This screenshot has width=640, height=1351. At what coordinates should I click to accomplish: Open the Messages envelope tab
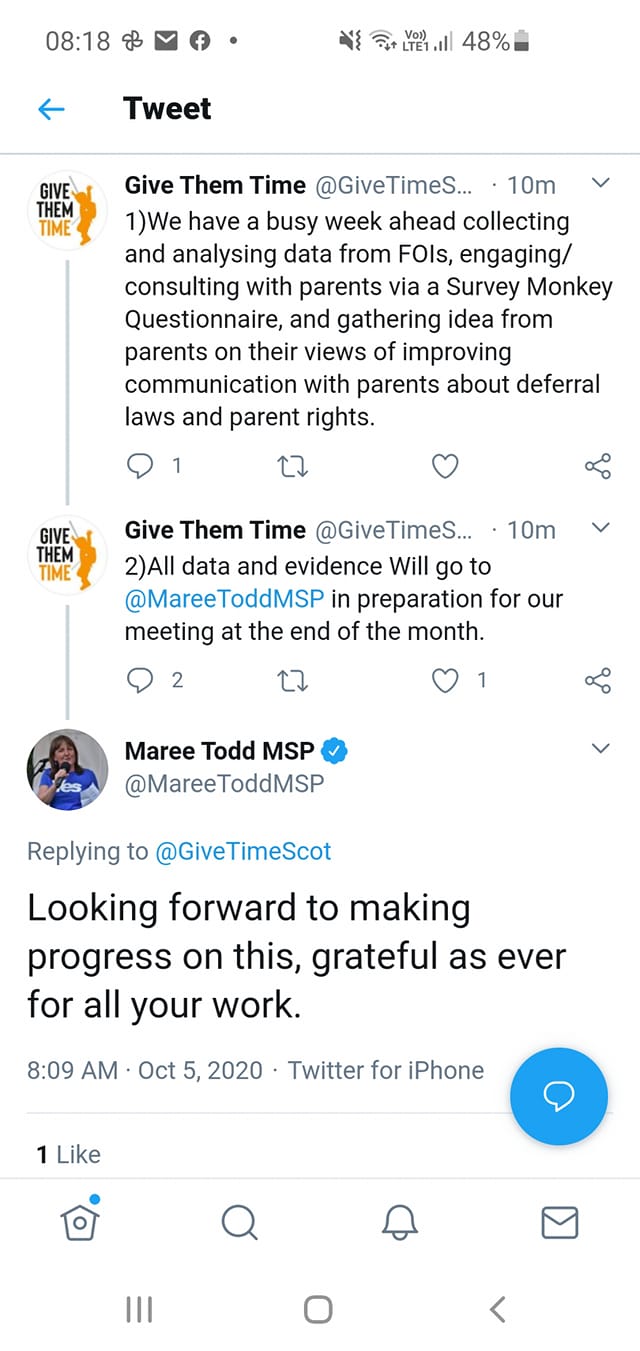[559, 1221]
